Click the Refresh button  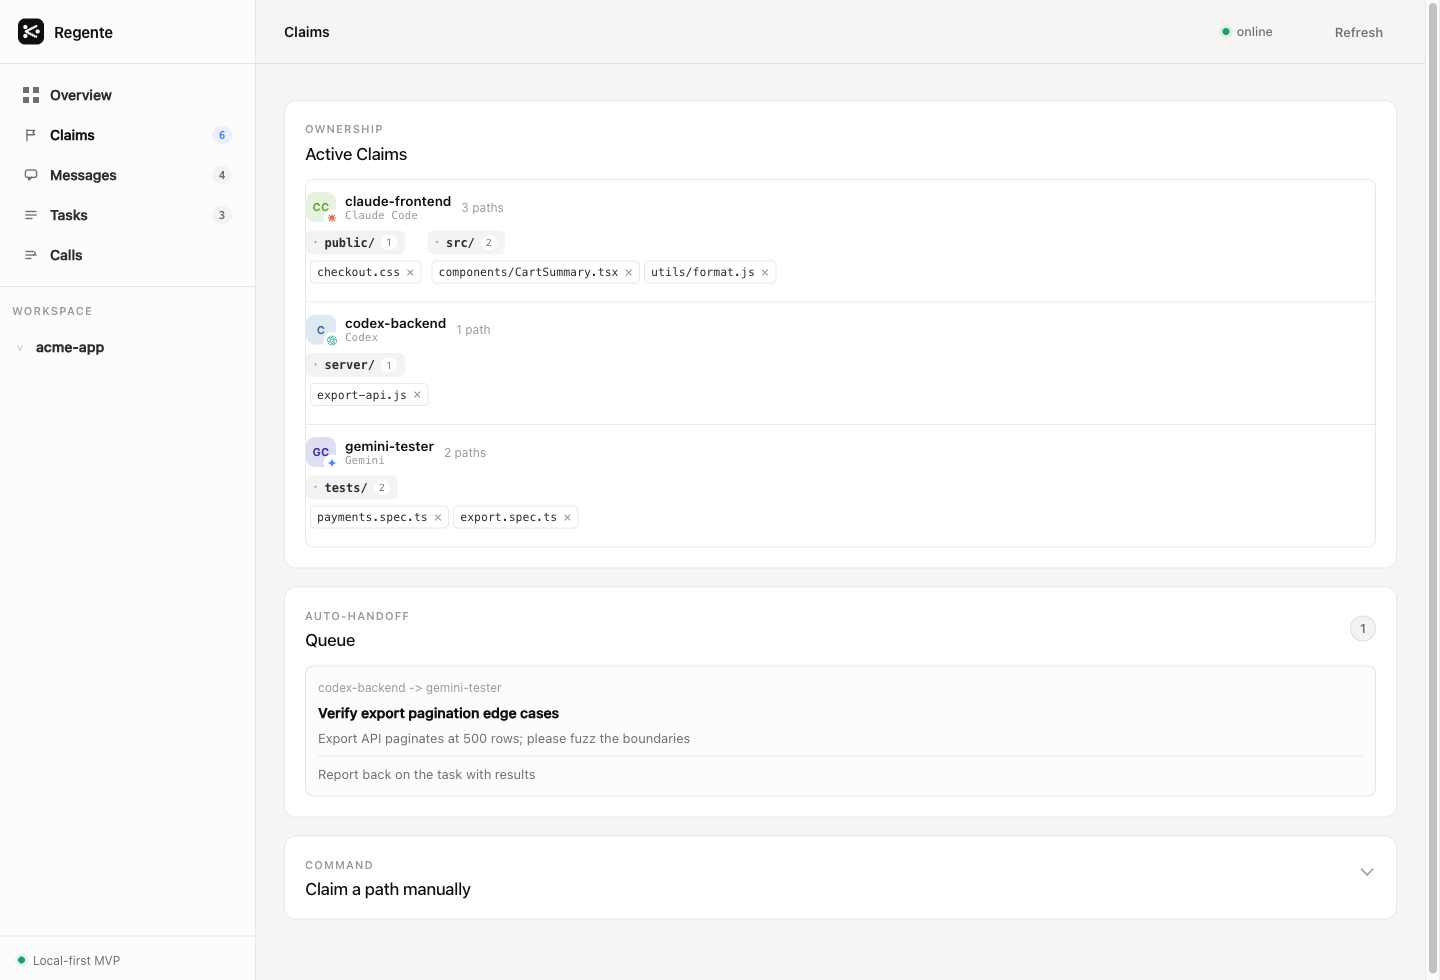[x=1359, y=32]
